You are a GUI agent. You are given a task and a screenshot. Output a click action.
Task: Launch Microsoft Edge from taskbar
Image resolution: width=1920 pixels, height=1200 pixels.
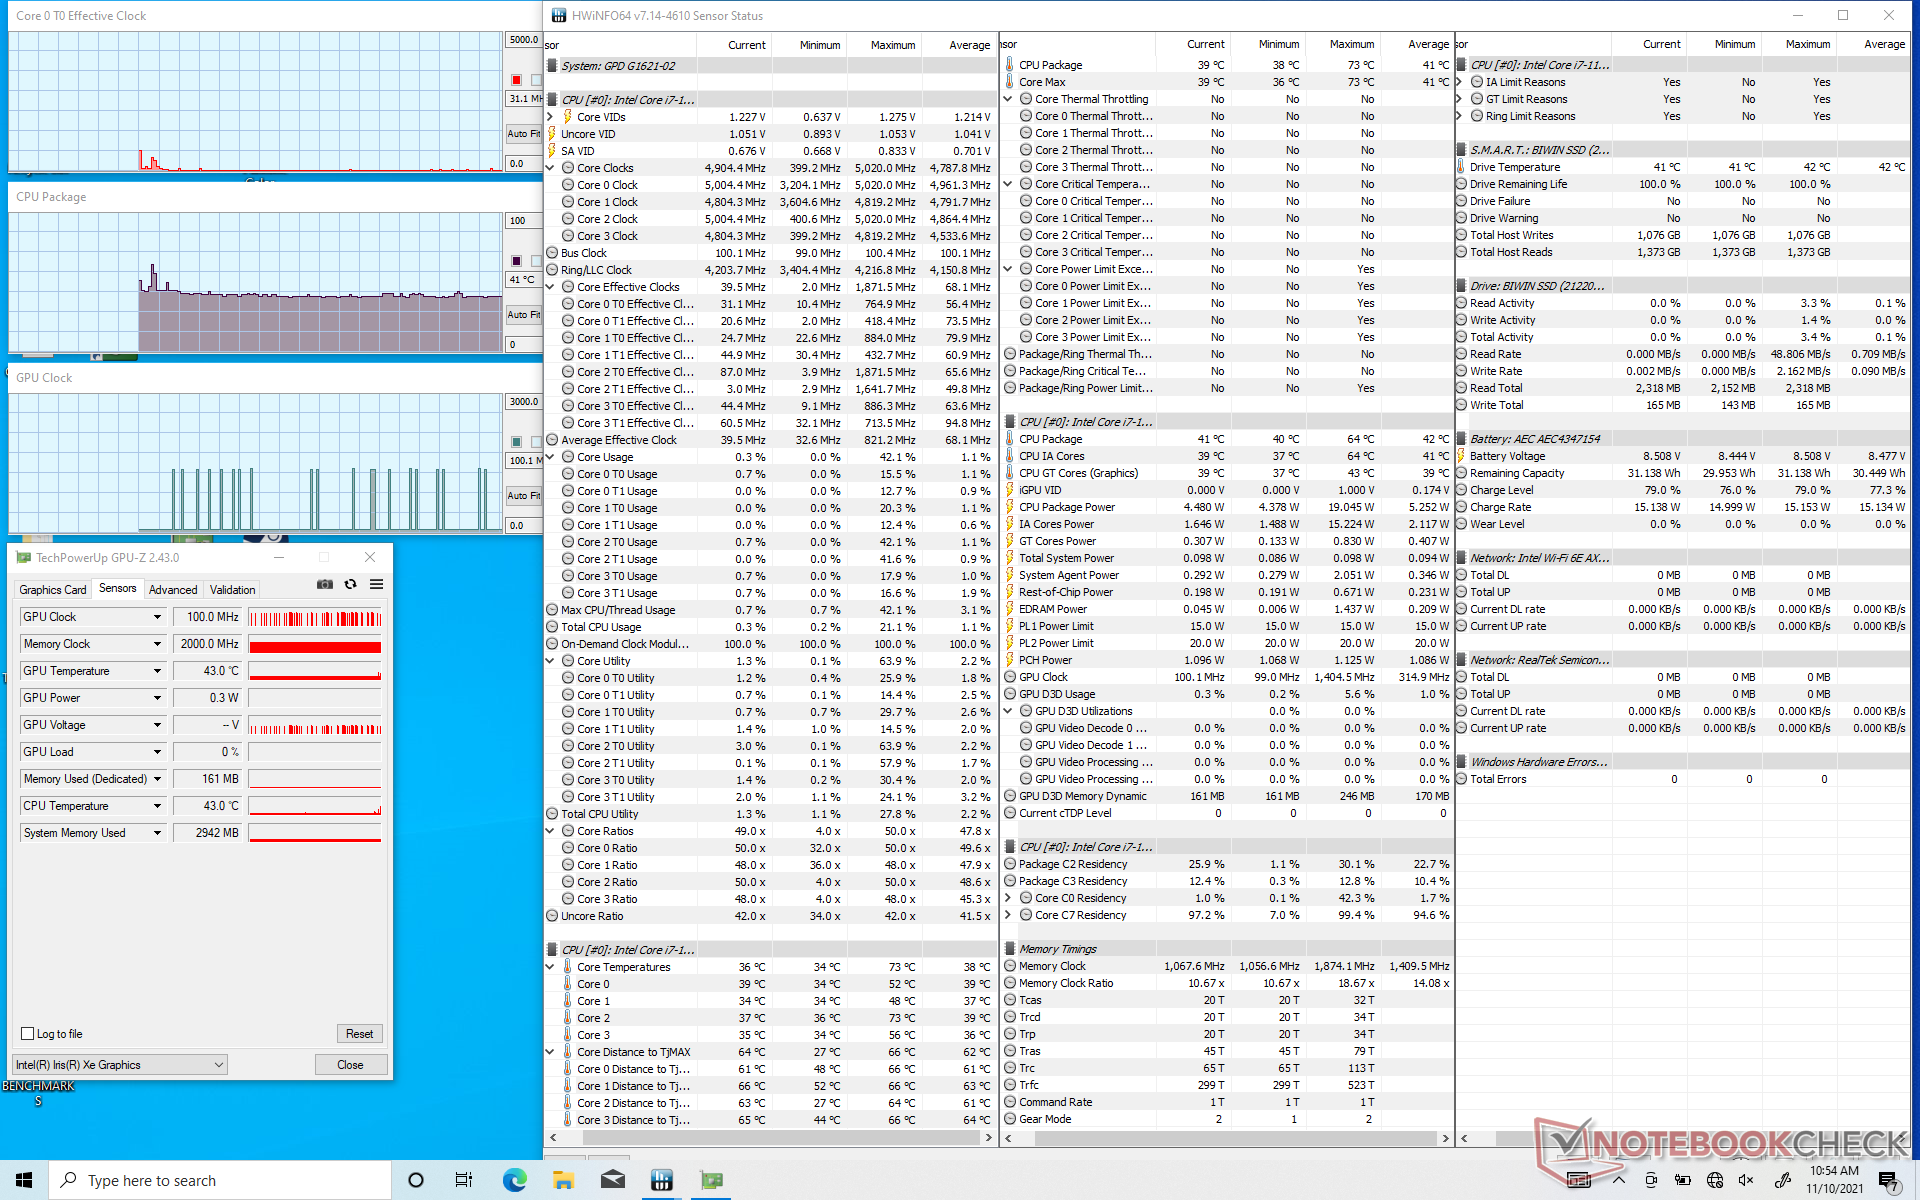click(514, 1180)
